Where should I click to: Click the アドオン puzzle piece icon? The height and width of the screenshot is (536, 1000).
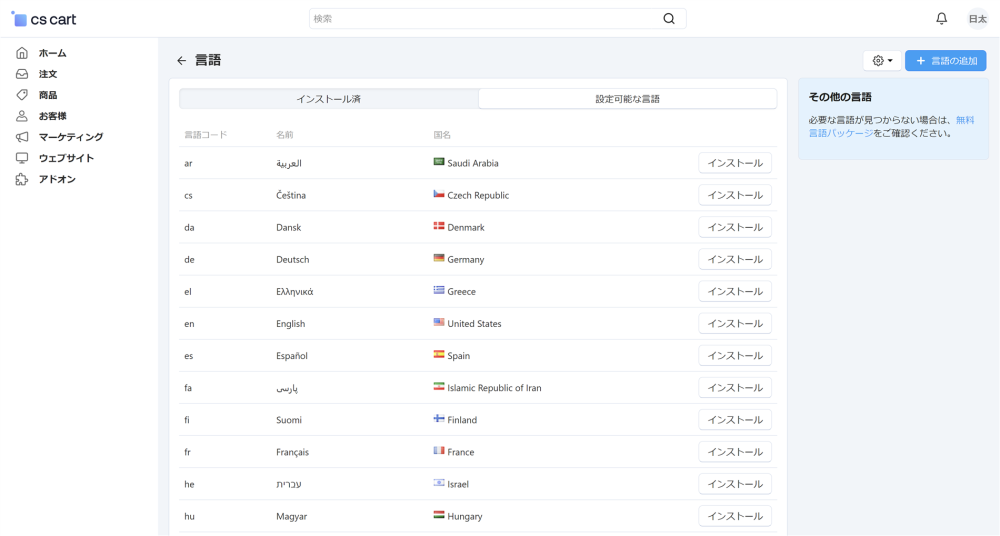pos(22,179)
